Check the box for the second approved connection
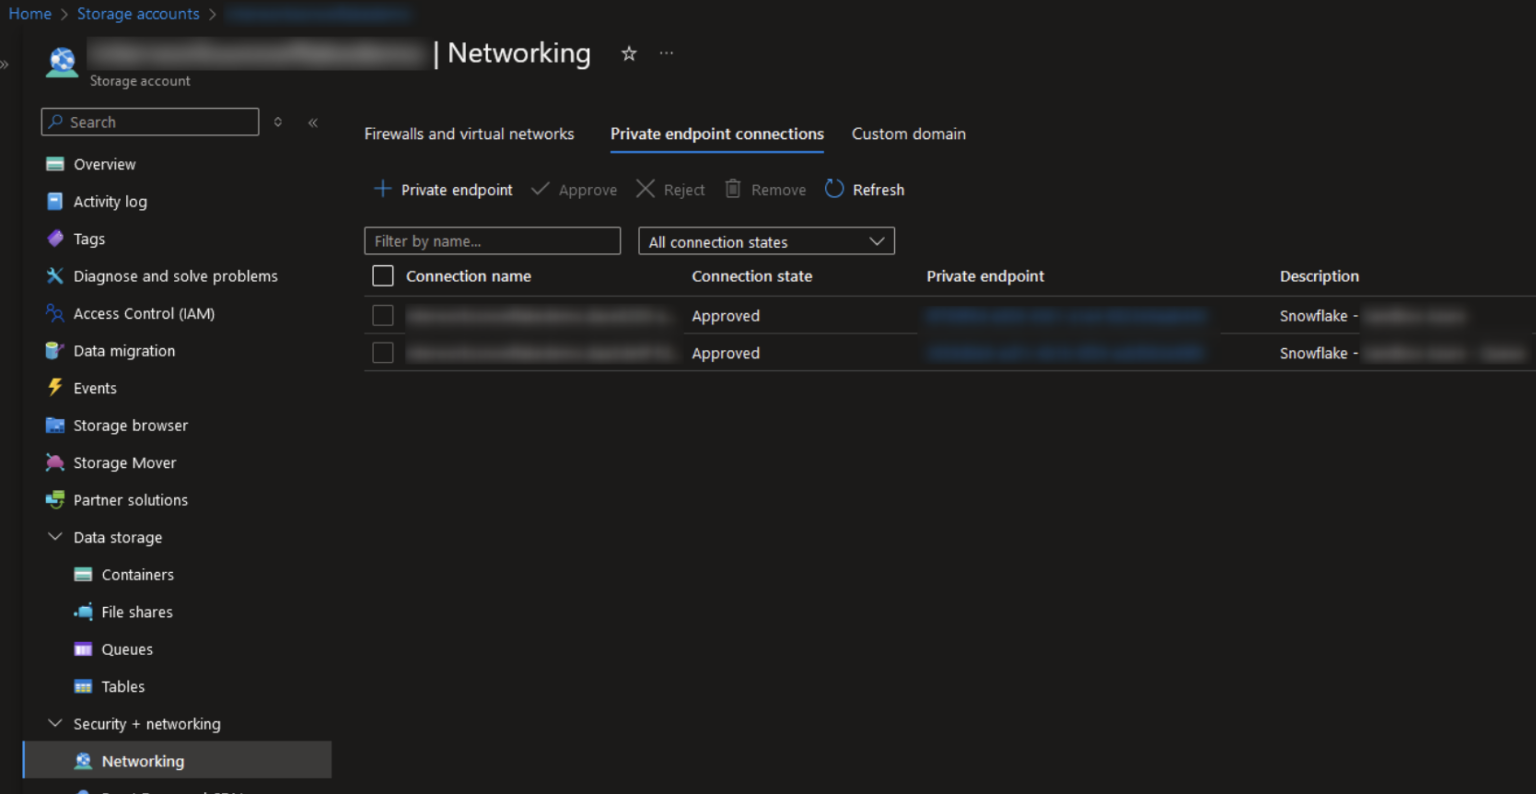1536x794 pixels. [x=383, y=352]
